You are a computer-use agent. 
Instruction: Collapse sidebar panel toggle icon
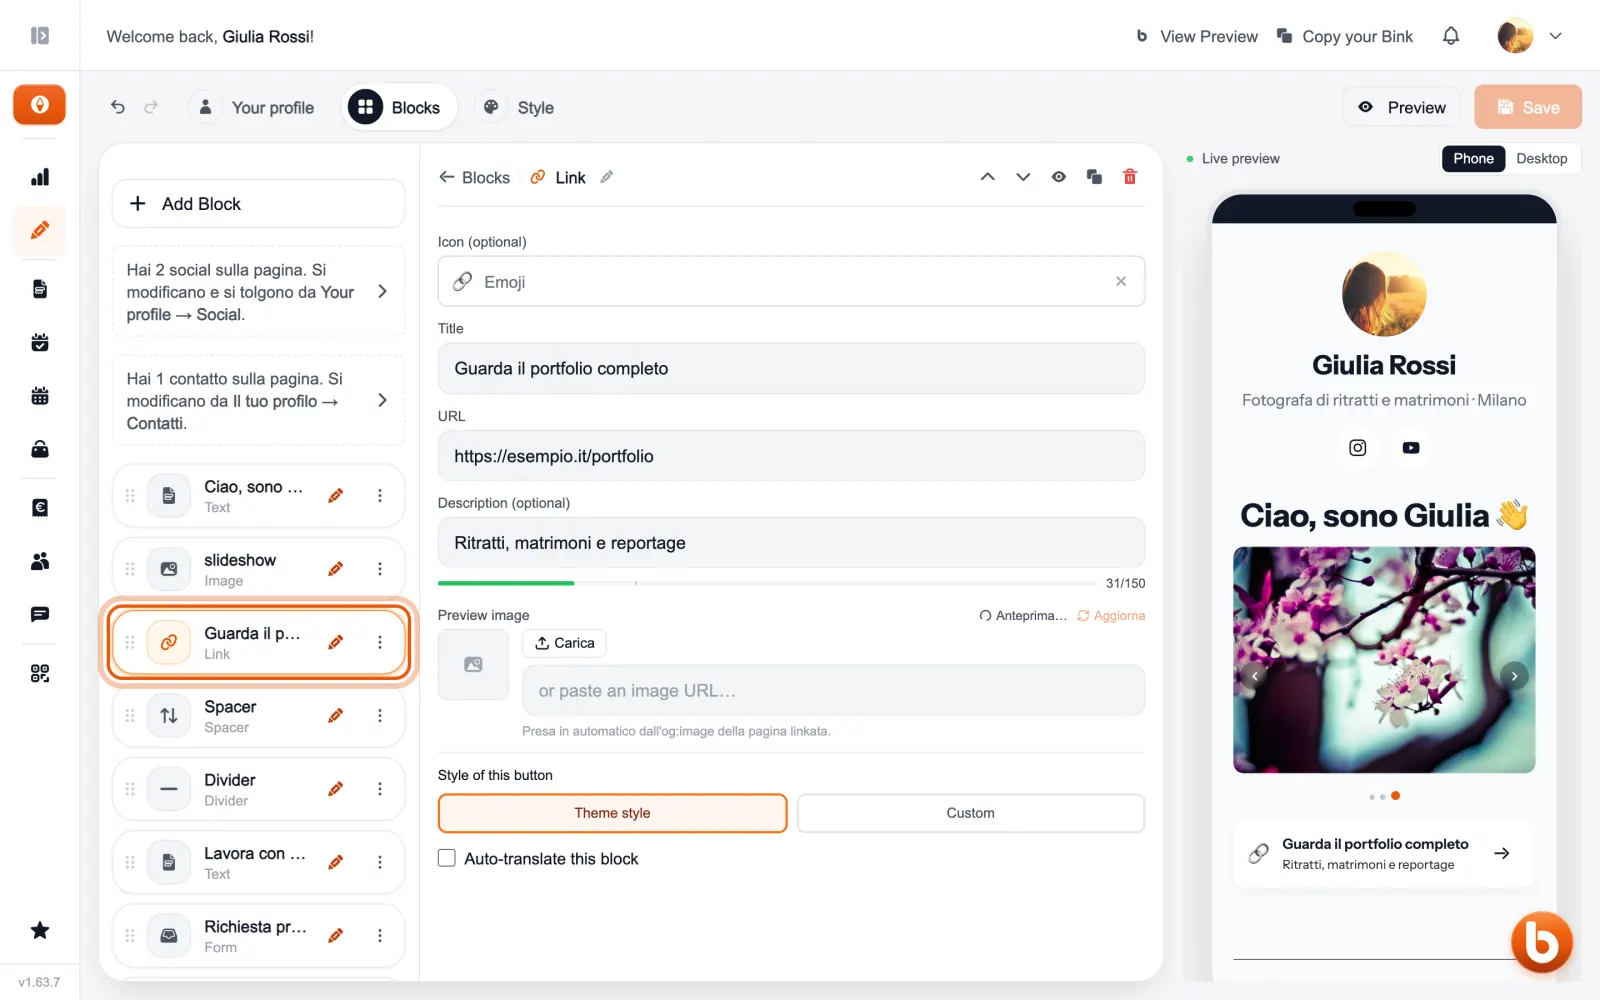40,36
